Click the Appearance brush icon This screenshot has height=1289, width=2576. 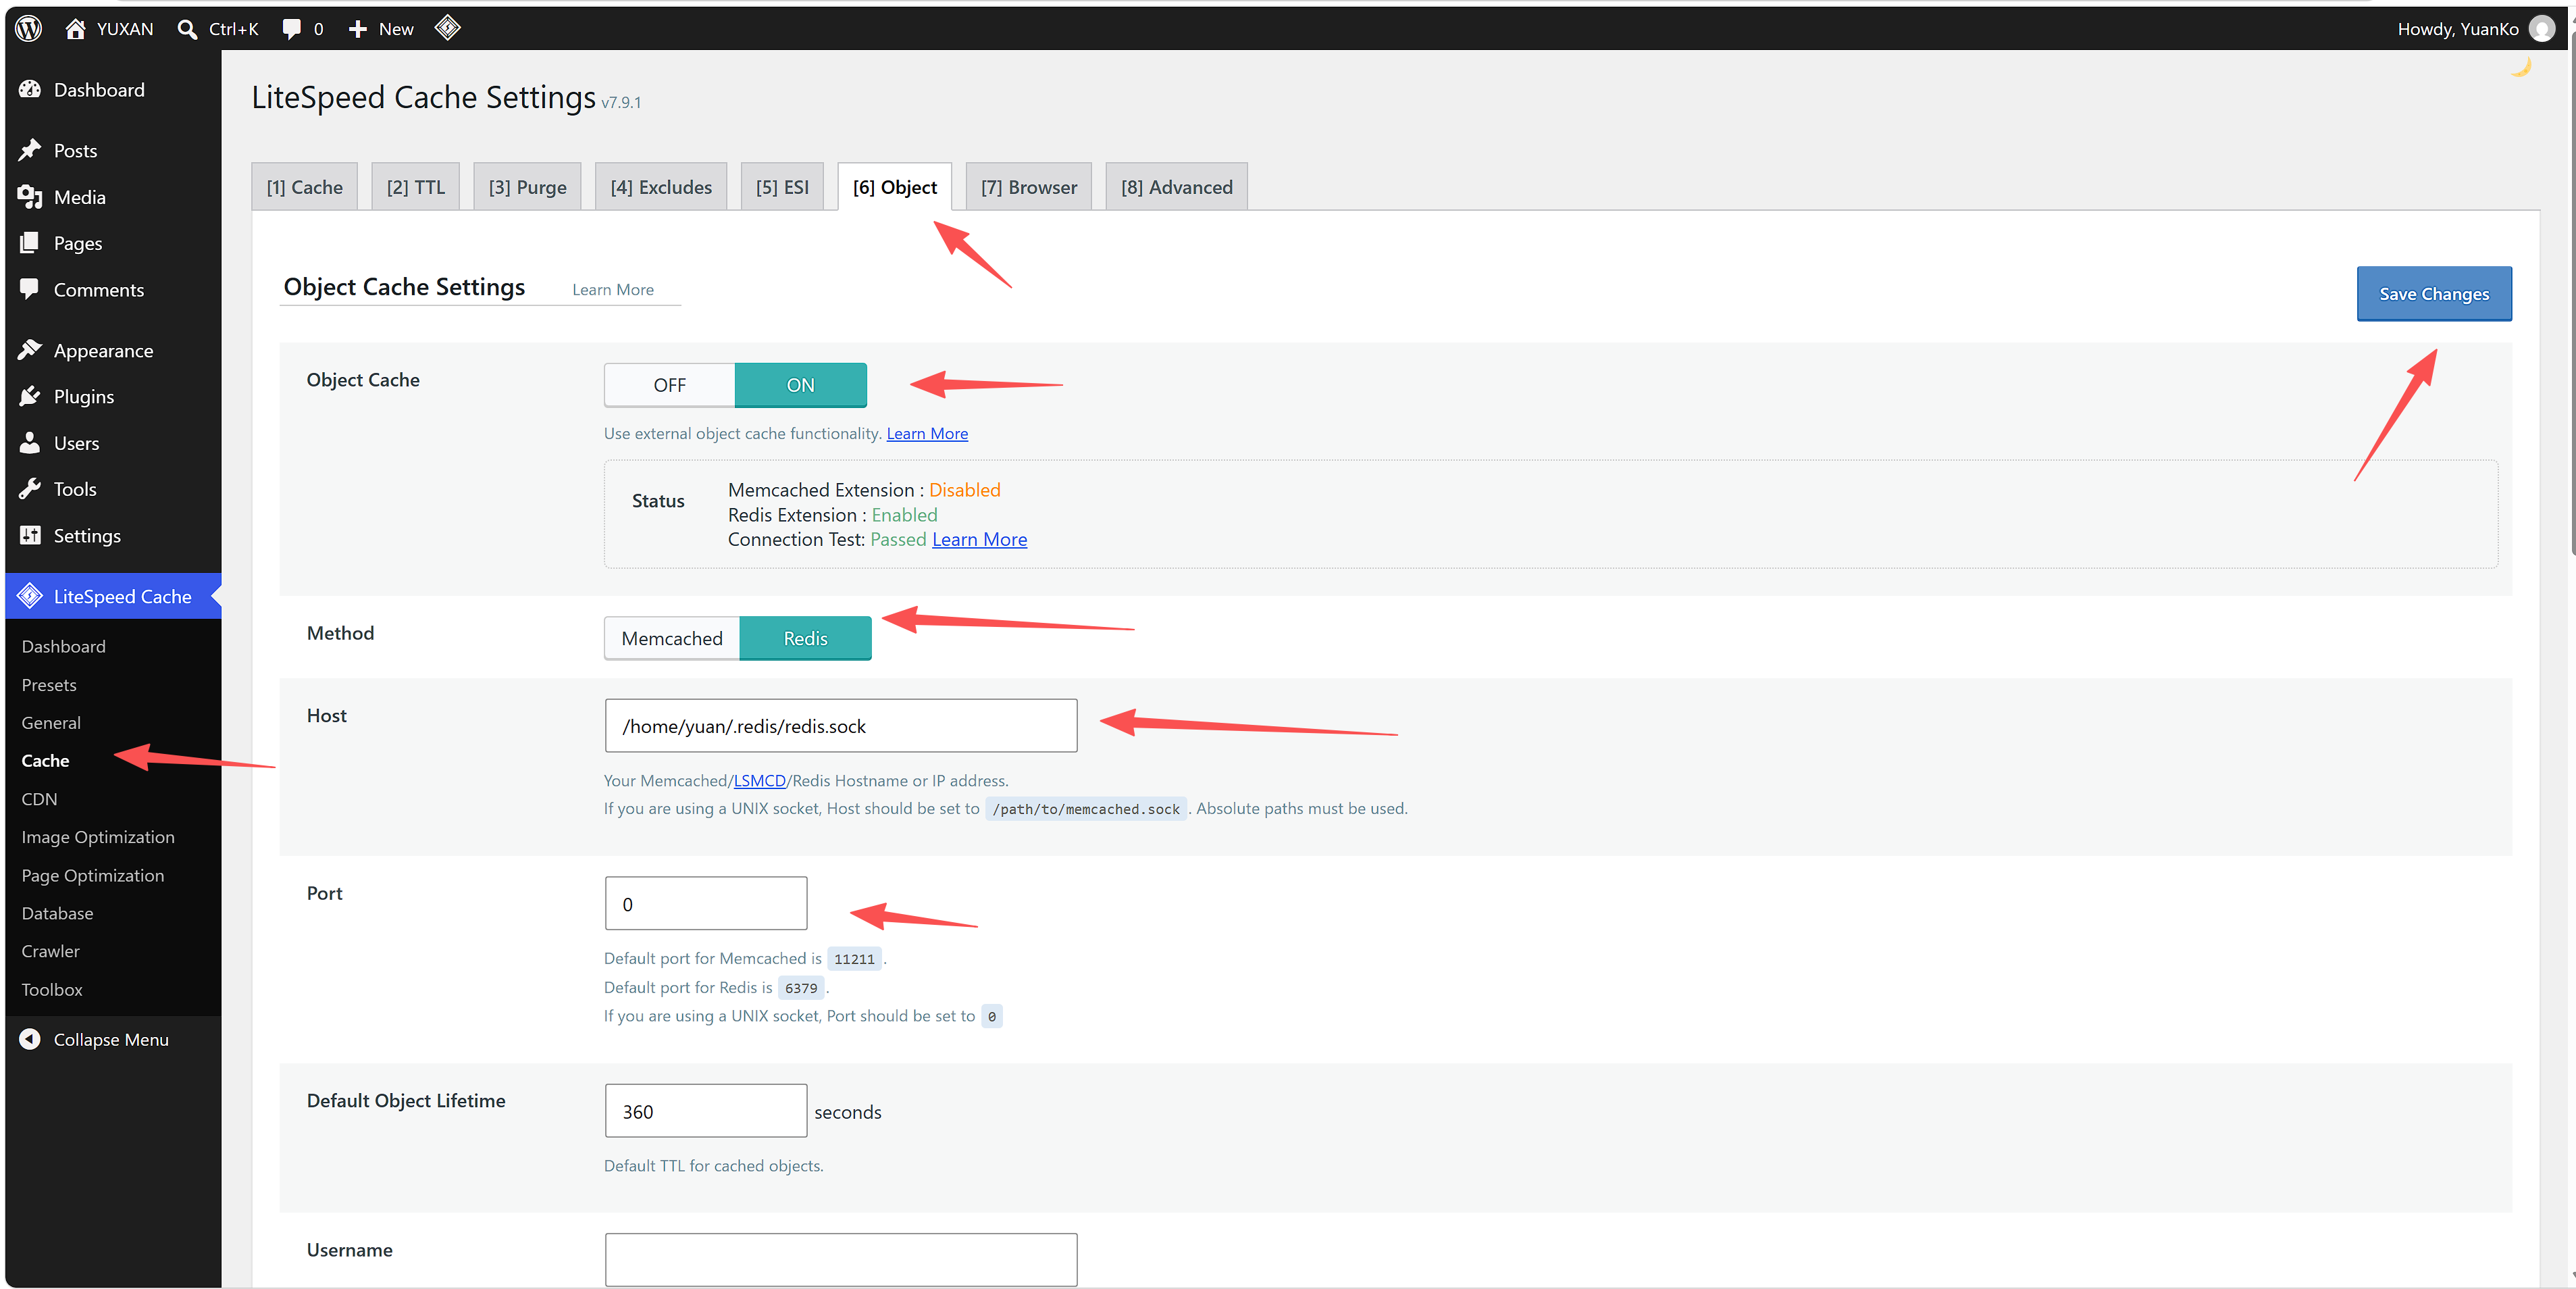pyautogui.click(x=30, y=350)
